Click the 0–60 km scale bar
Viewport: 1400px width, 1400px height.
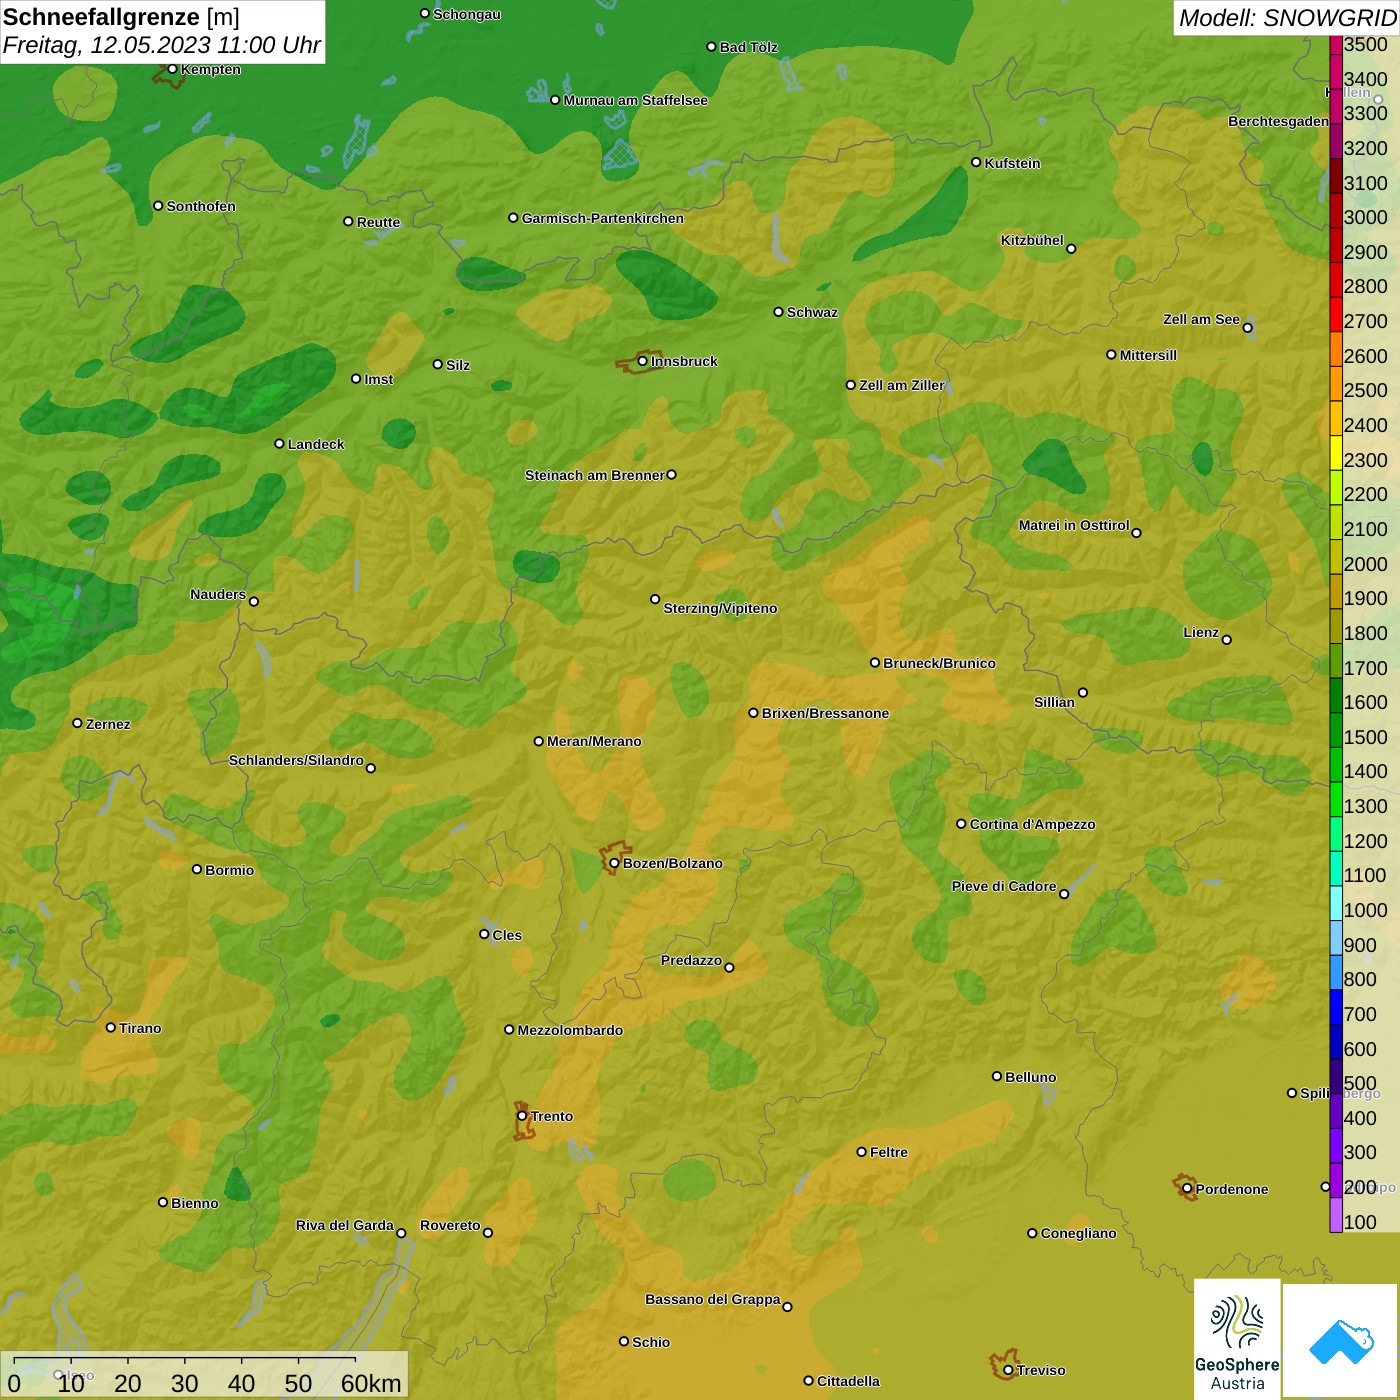204,1375
